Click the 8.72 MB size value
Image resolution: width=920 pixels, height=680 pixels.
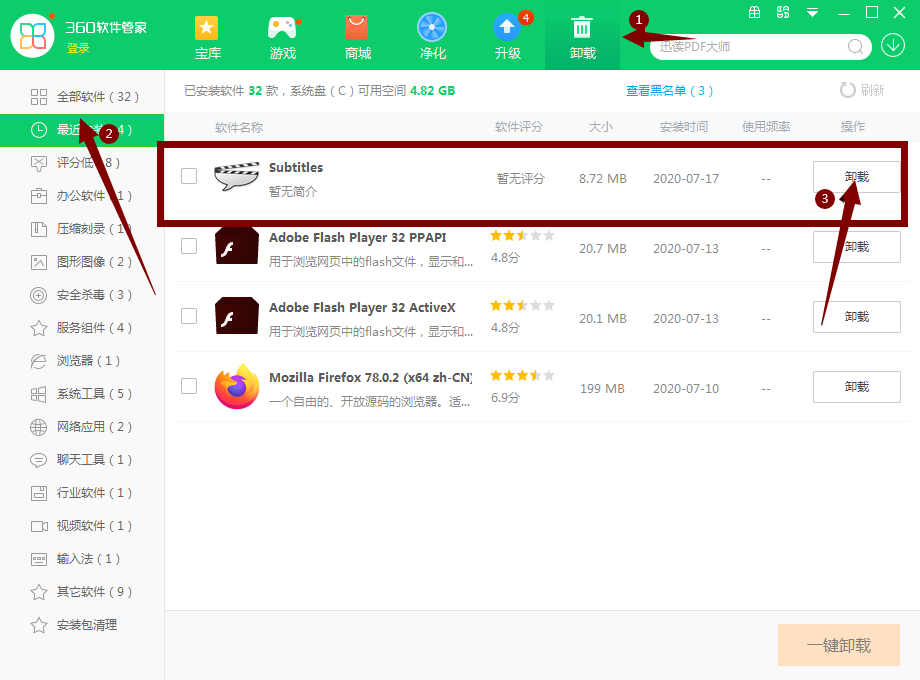tap(603, 178)
